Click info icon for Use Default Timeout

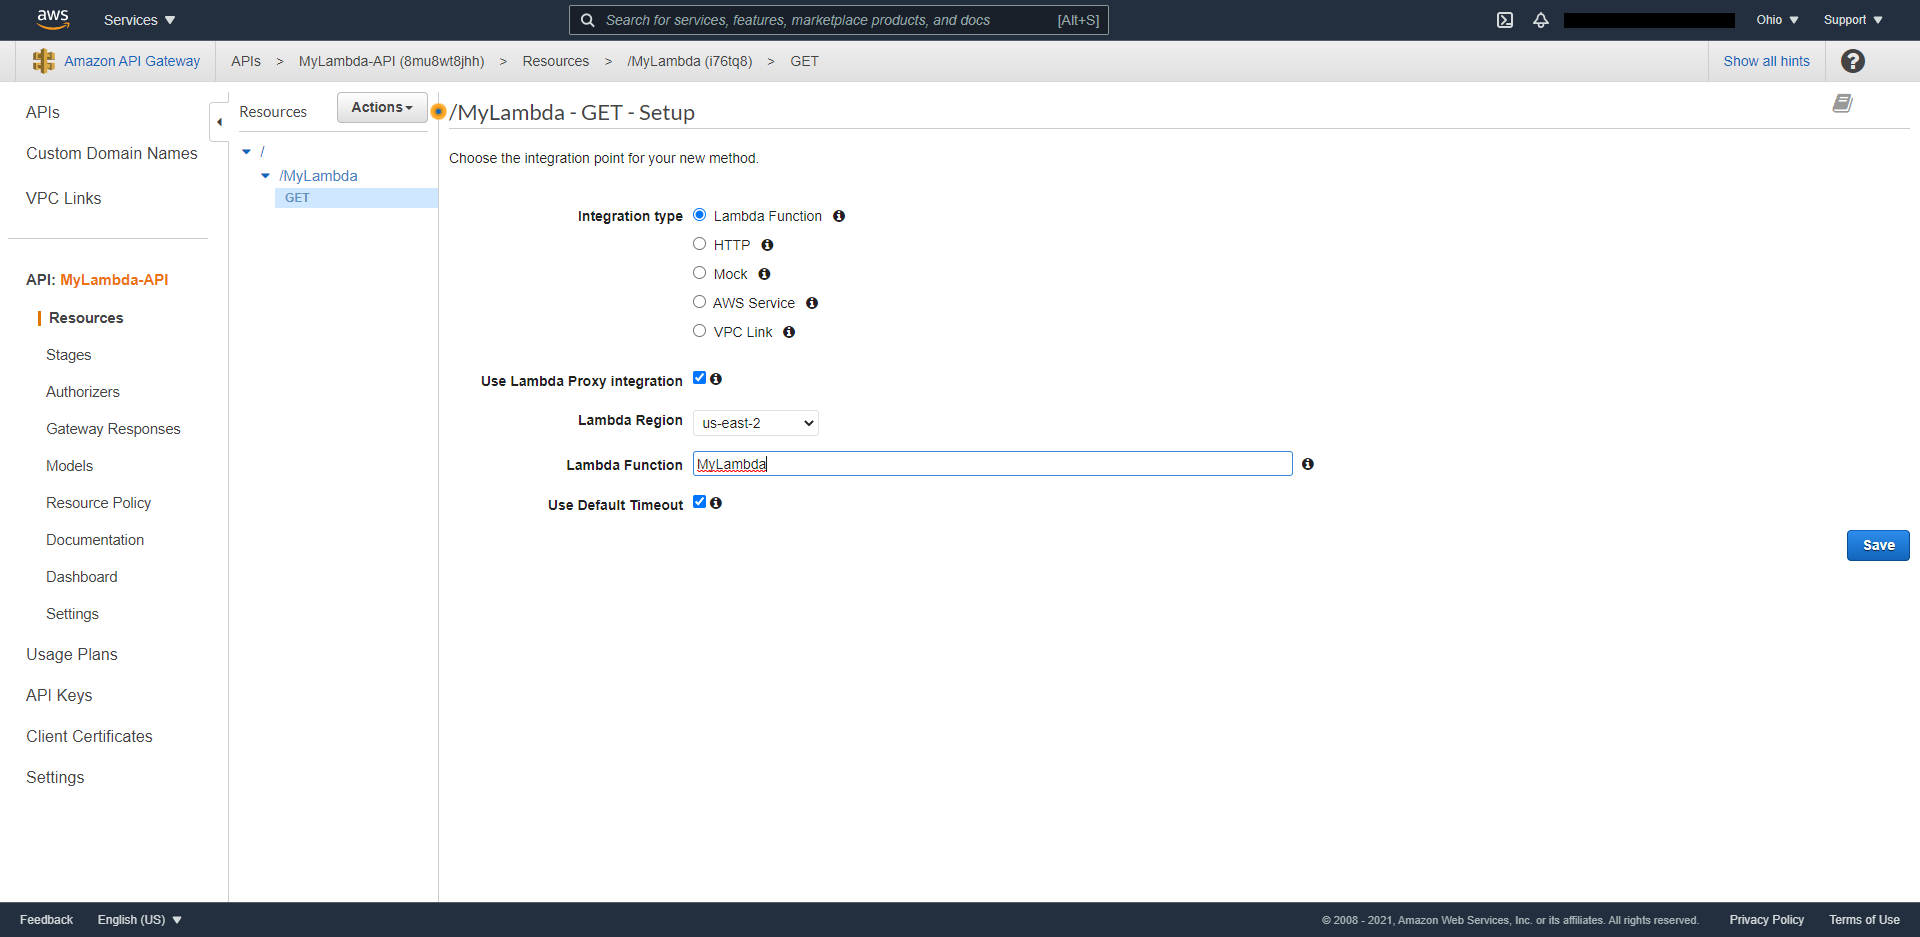click(716, 503)
